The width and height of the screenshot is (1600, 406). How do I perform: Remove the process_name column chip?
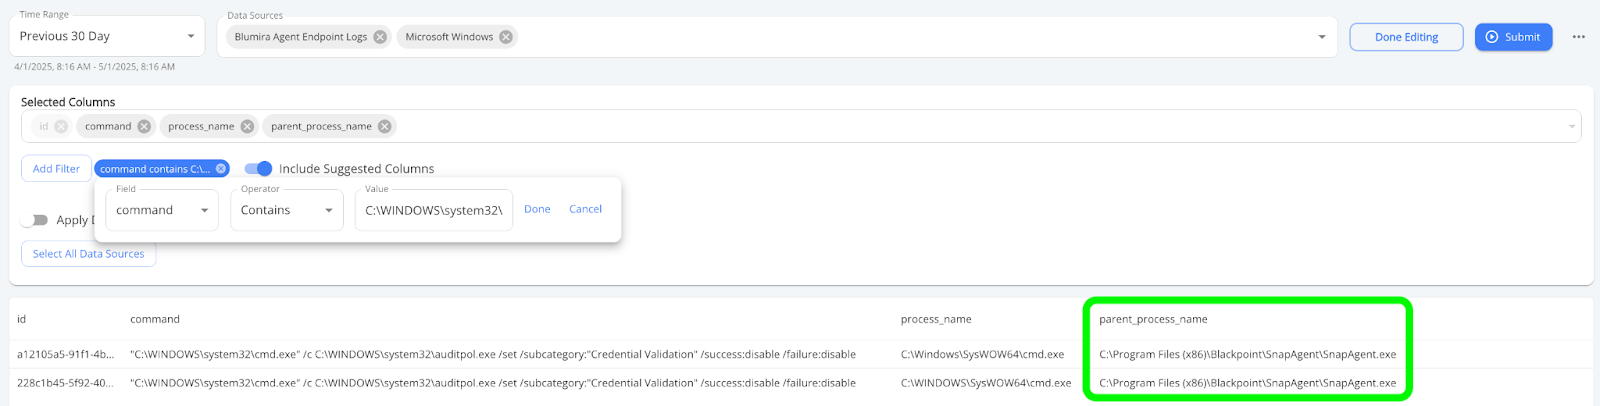[247, 126]
